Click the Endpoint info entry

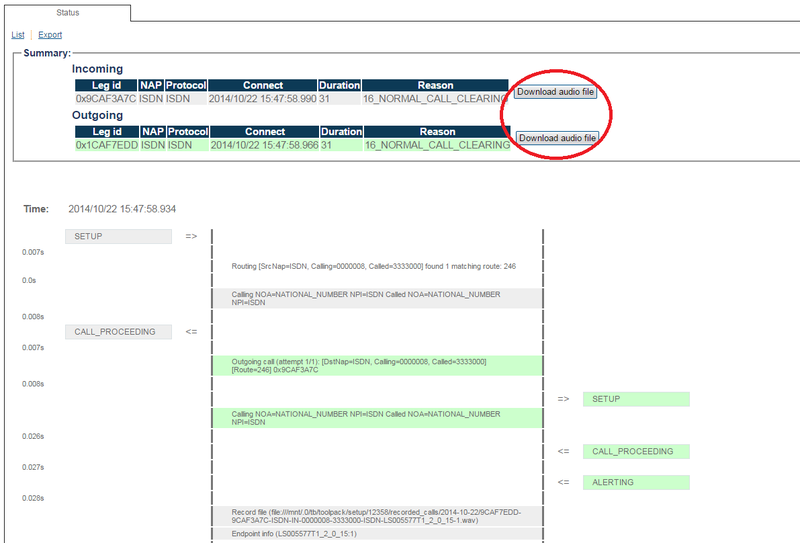tap(376, 534)
